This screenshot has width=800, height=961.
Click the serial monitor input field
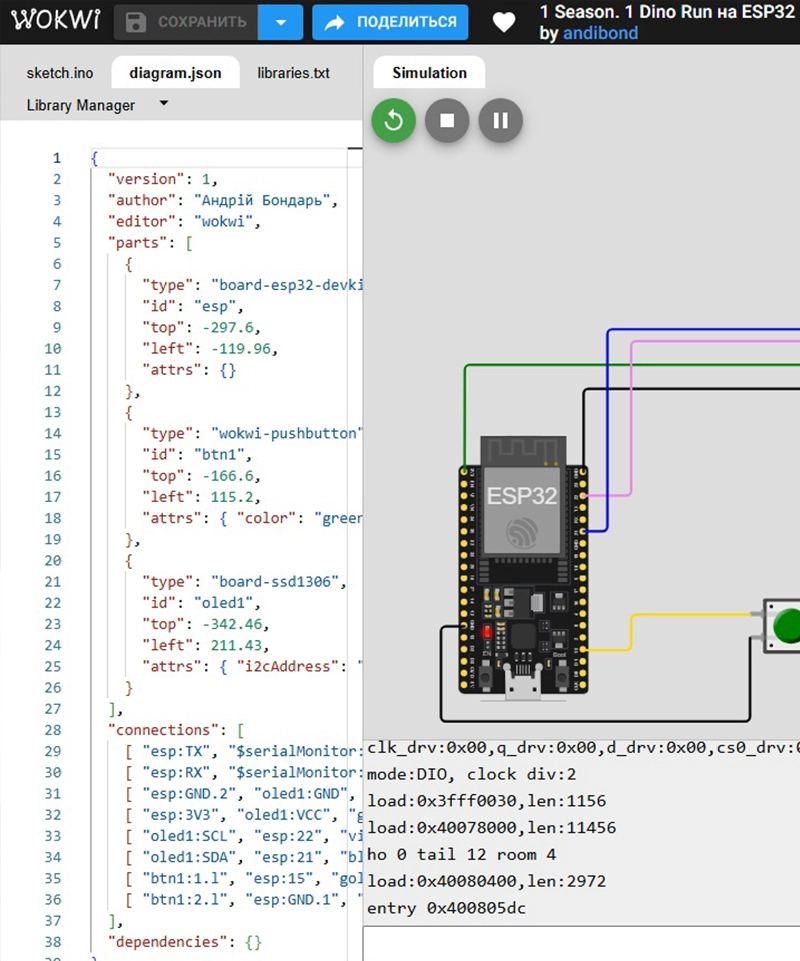[581, 944]
